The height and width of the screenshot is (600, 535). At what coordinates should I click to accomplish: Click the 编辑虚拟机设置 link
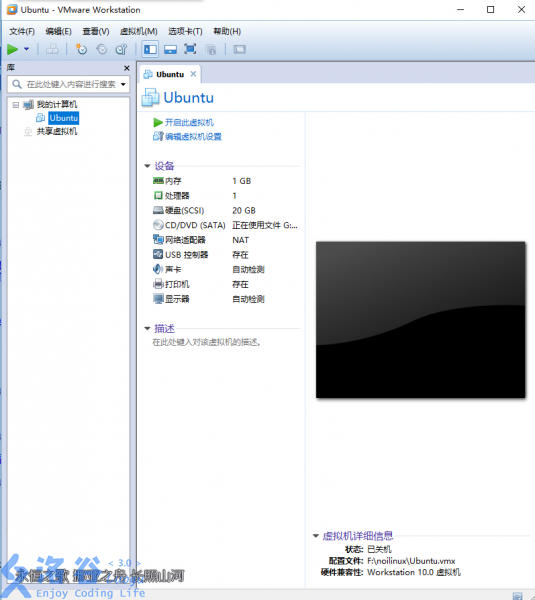pos(193,137)
